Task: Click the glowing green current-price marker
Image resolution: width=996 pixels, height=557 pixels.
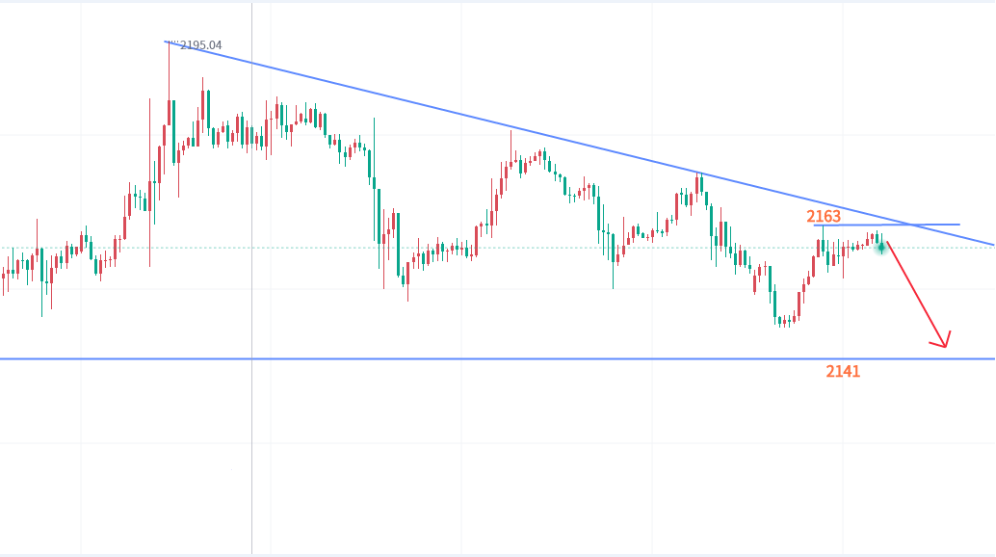Action: click(x=880, y=246)
